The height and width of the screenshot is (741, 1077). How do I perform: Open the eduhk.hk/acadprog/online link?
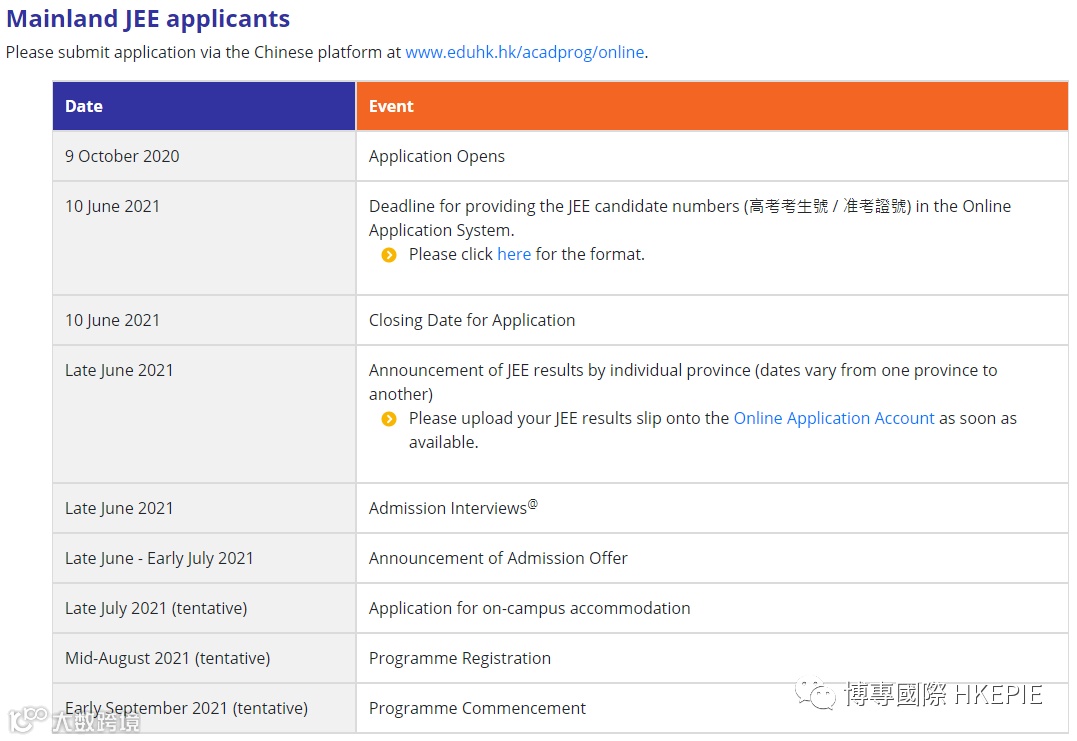click(524, 52)
